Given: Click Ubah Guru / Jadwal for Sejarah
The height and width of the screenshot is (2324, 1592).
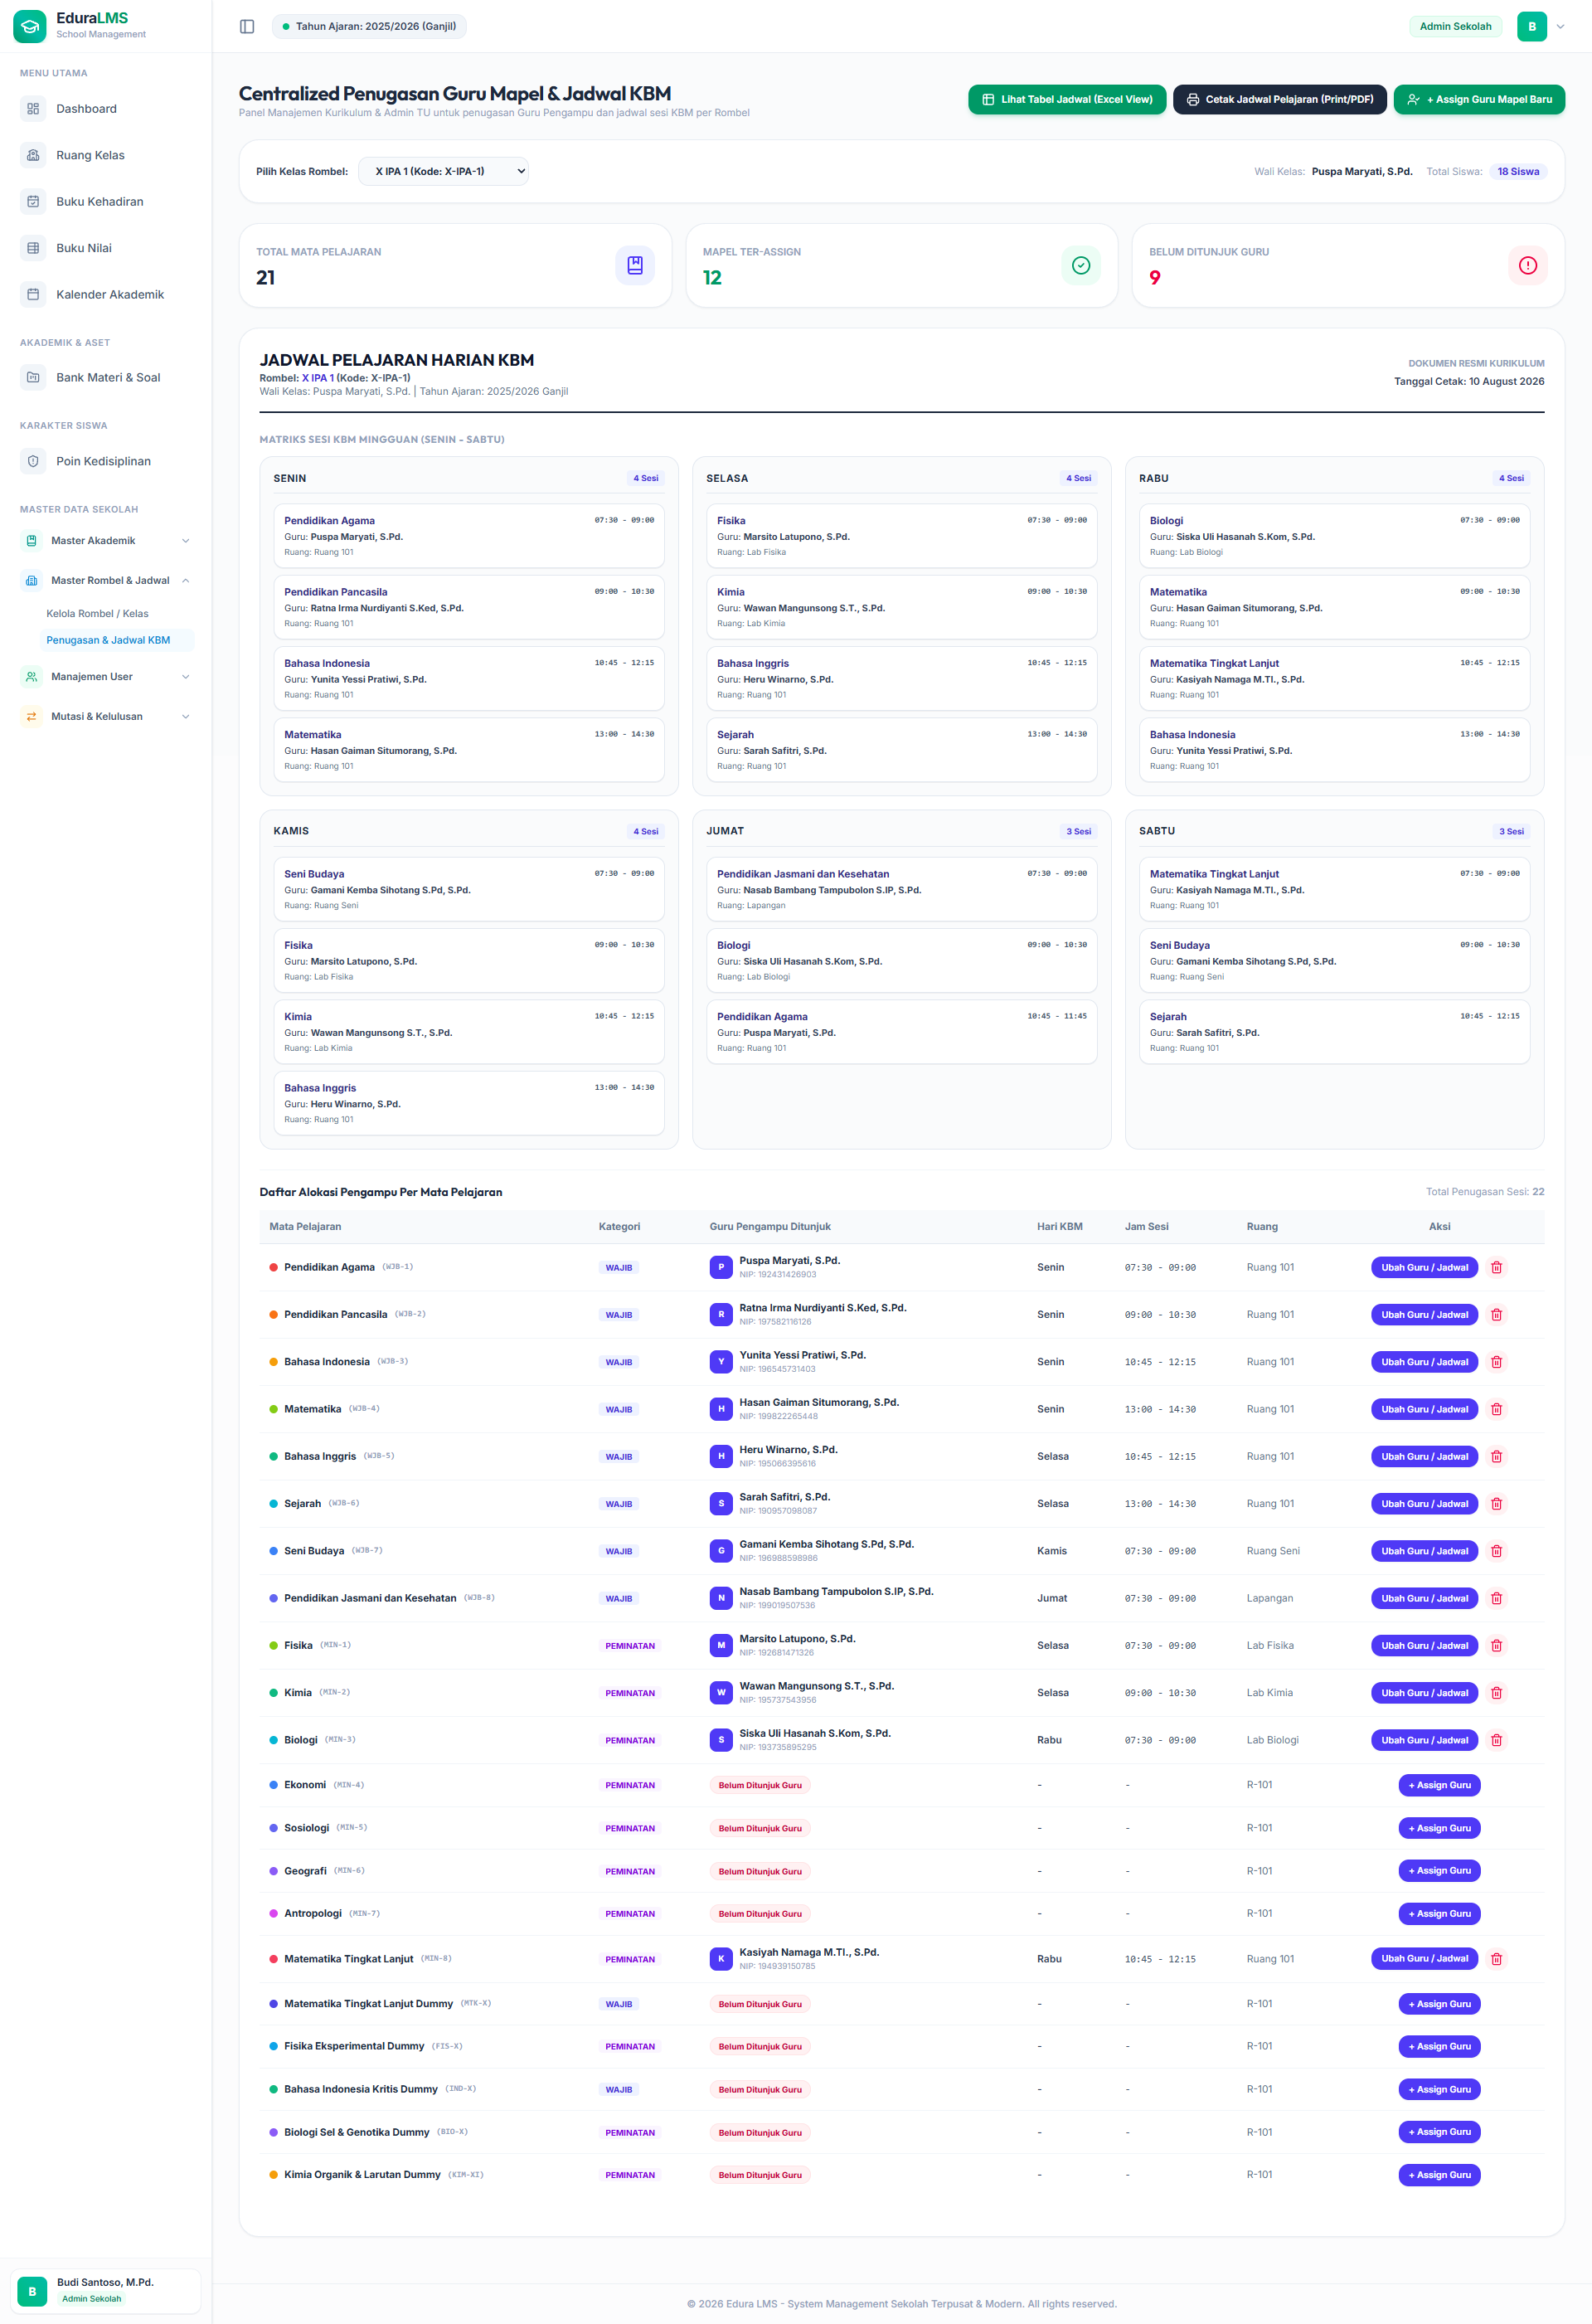Looking at the screenshot, I should pos(1423,1504).
